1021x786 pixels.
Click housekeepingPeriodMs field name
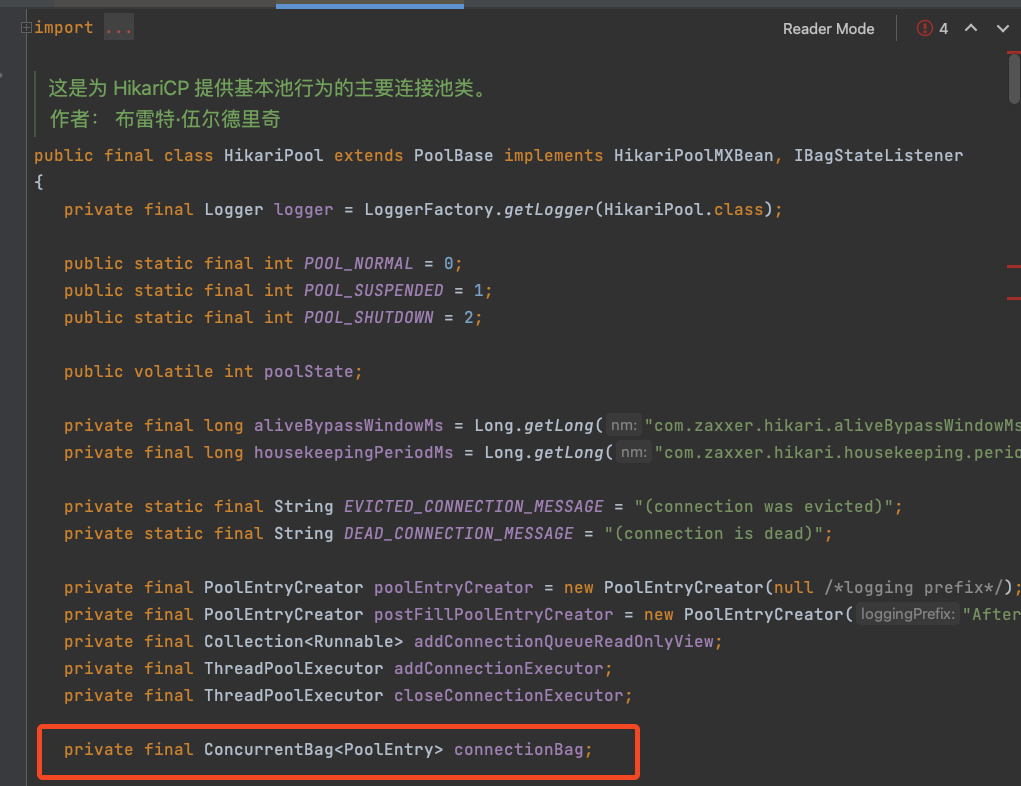354,453
